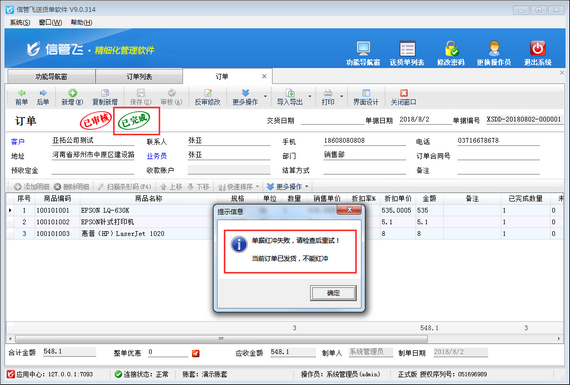The height and width of the screenshot is (385, 570).
Task: Close the 提示信息 dialog with red X
Action: click(349, 210)
